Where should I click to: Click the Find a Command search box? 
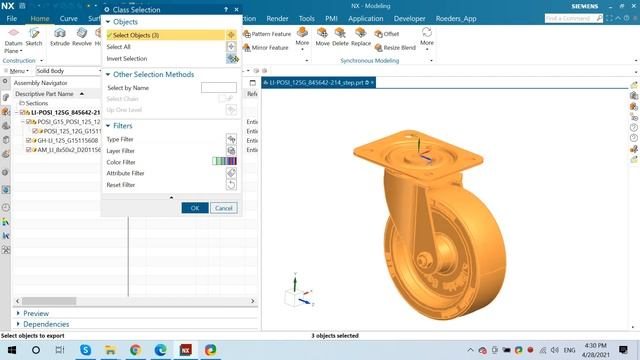click(570, 18)
